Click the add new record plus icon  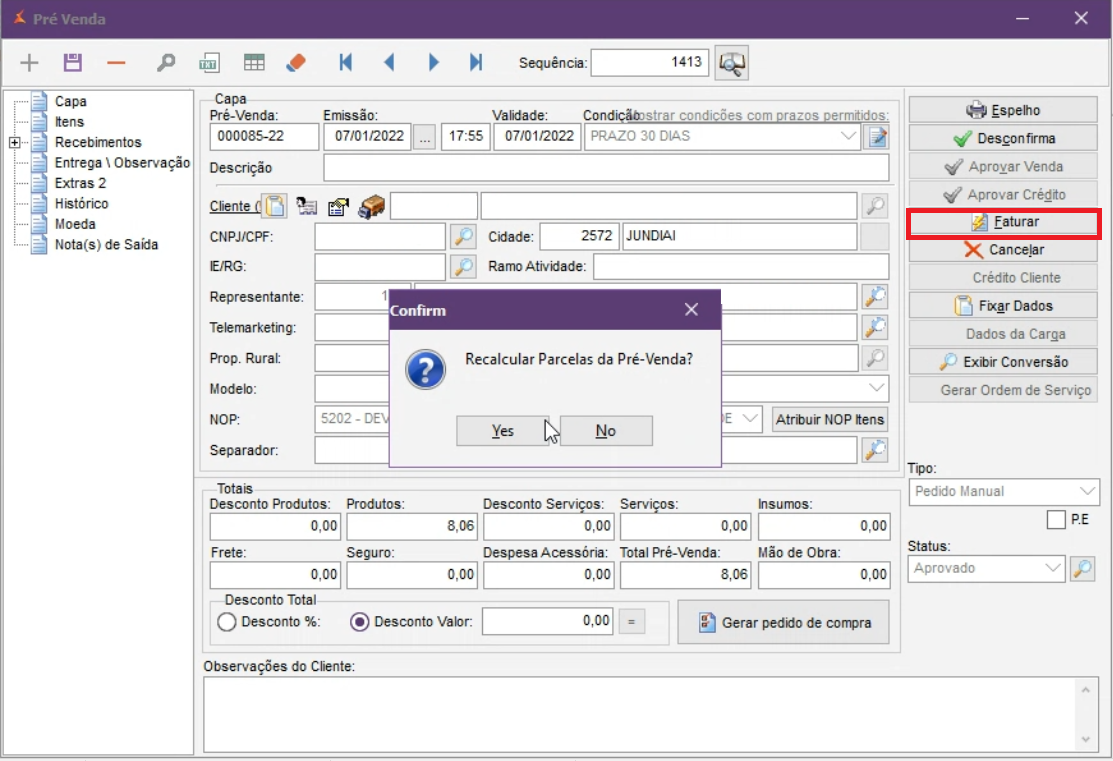[x=30, y=63]
